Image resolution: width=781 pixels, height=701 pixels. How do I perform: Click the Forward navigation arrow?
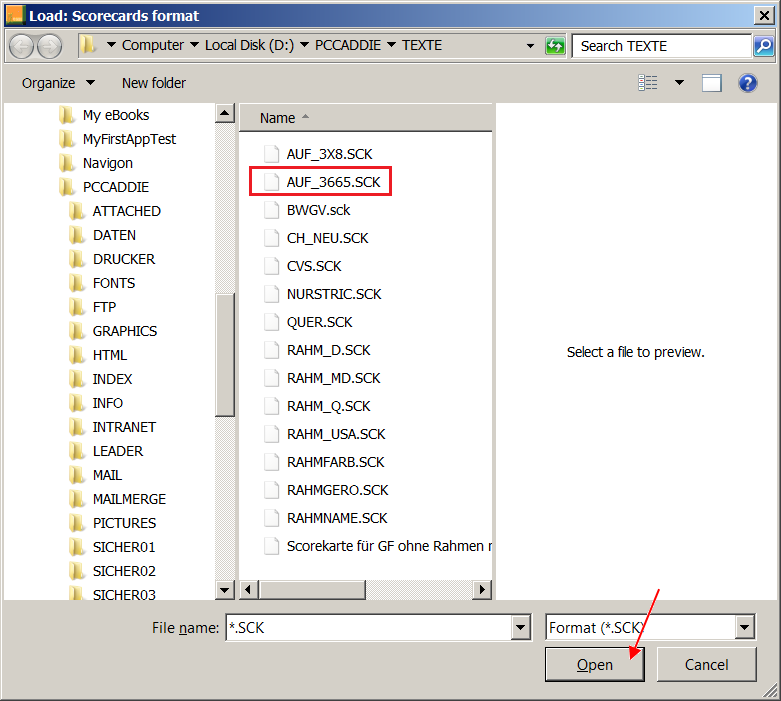pyautogui.click(x=50, y=46)
